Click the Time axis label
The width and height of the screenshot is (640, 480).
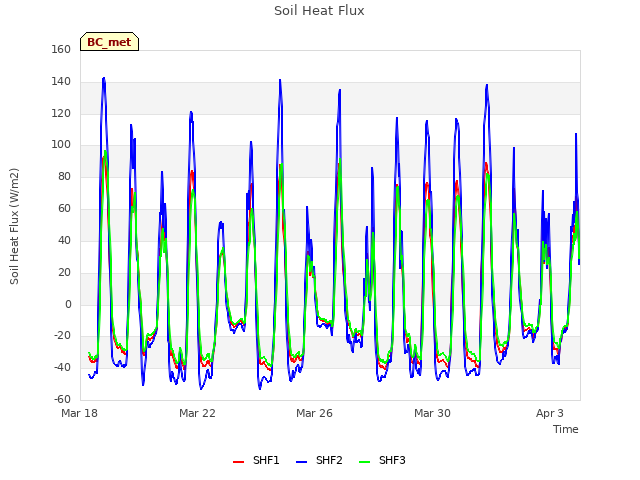566,429
